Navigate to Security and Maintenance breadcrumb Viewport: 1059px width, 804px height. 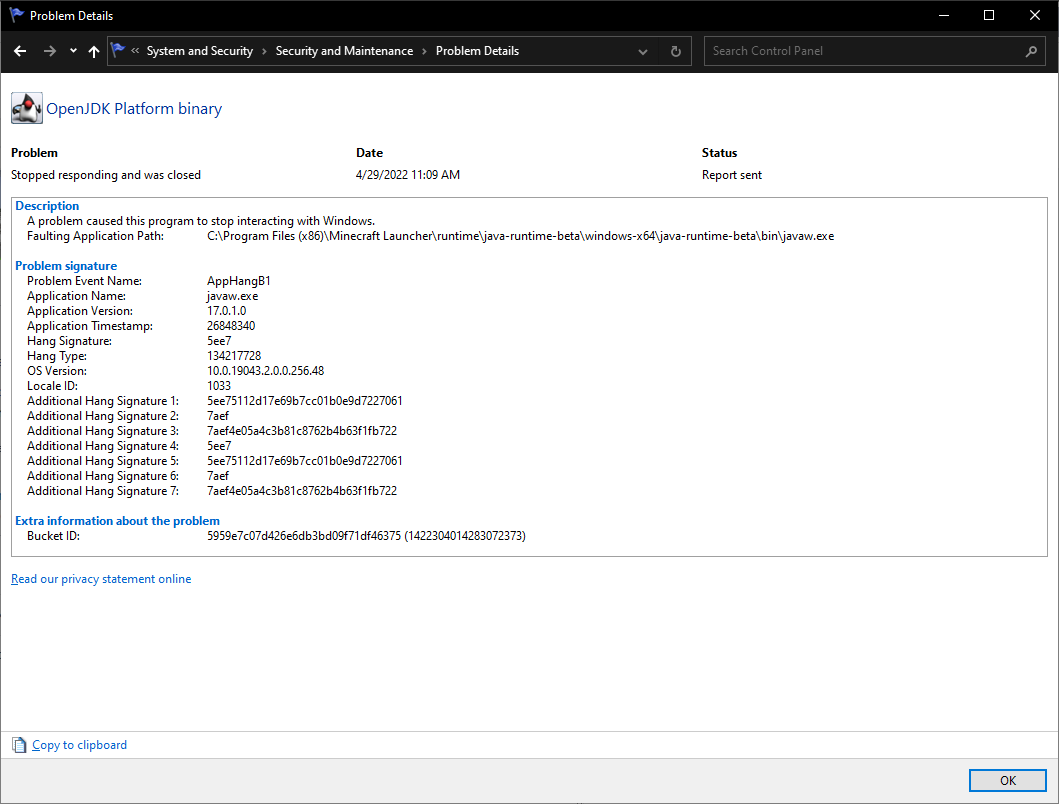tap(344, 51)
